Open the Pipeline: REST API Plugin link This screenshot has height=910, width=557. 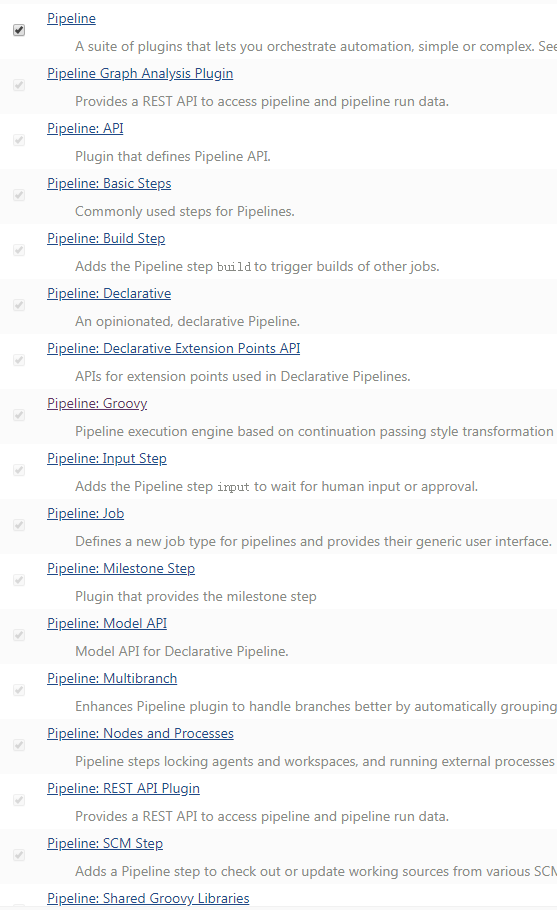[123, 788]
